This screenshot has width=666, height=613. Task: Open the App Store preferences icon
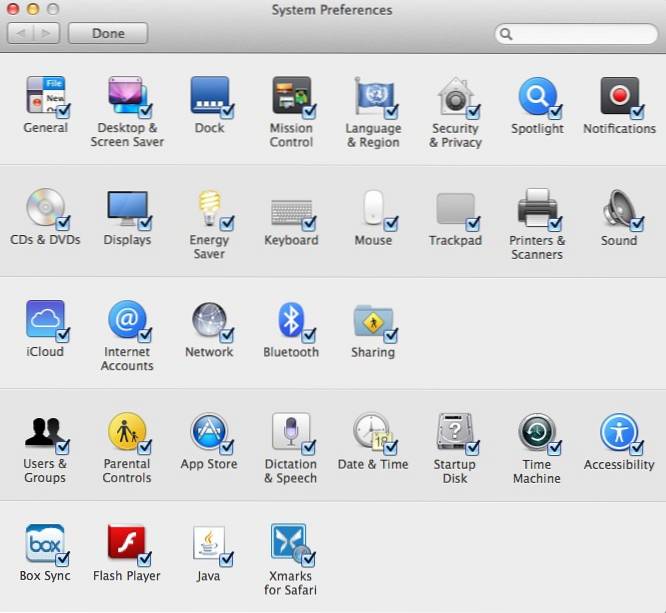tap(208, 432)
